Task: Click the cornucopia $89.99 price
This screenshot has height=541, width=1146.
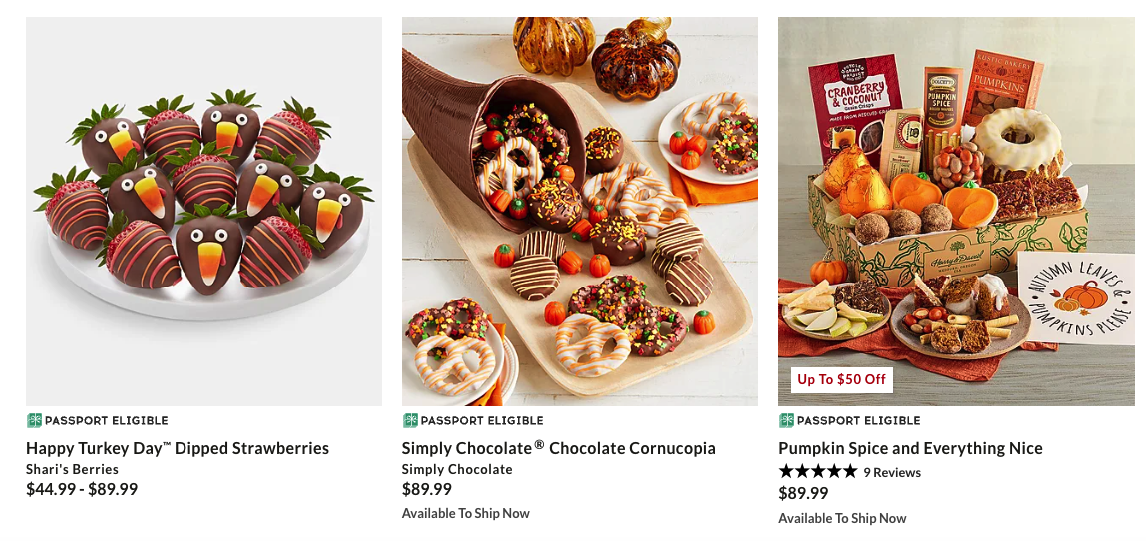Action: tap(427, 489)
